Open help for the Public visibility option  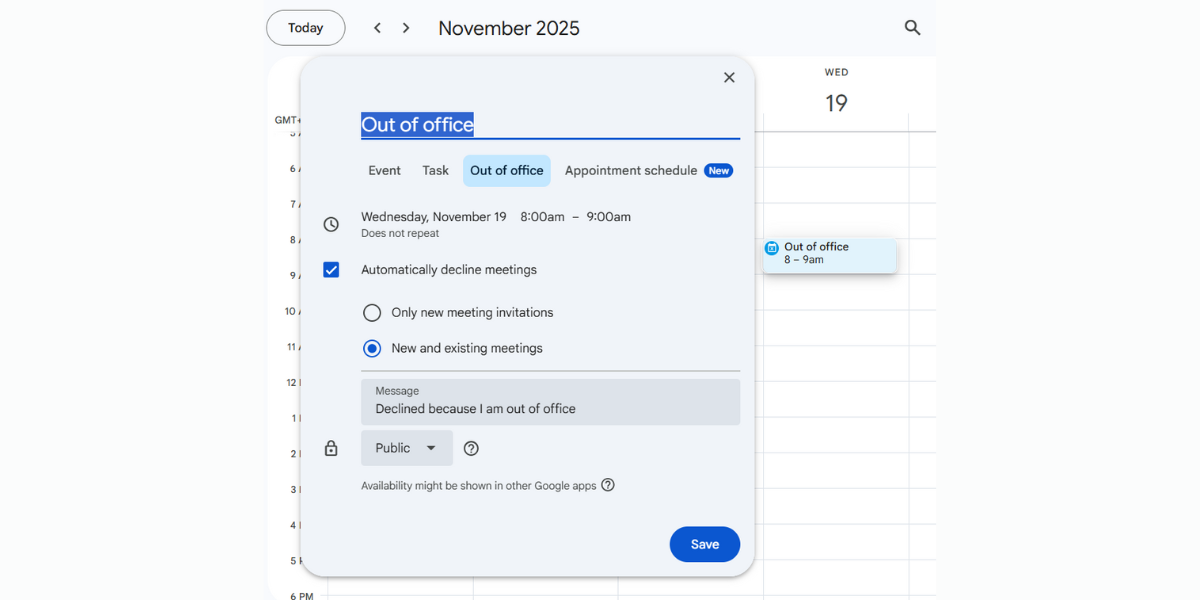click(471, 448)
